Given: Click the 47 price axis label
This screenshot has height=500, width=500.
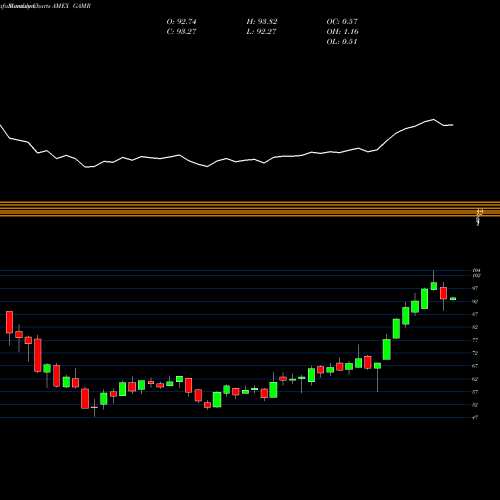Looking at the screenshot, I should coord(475,417).
